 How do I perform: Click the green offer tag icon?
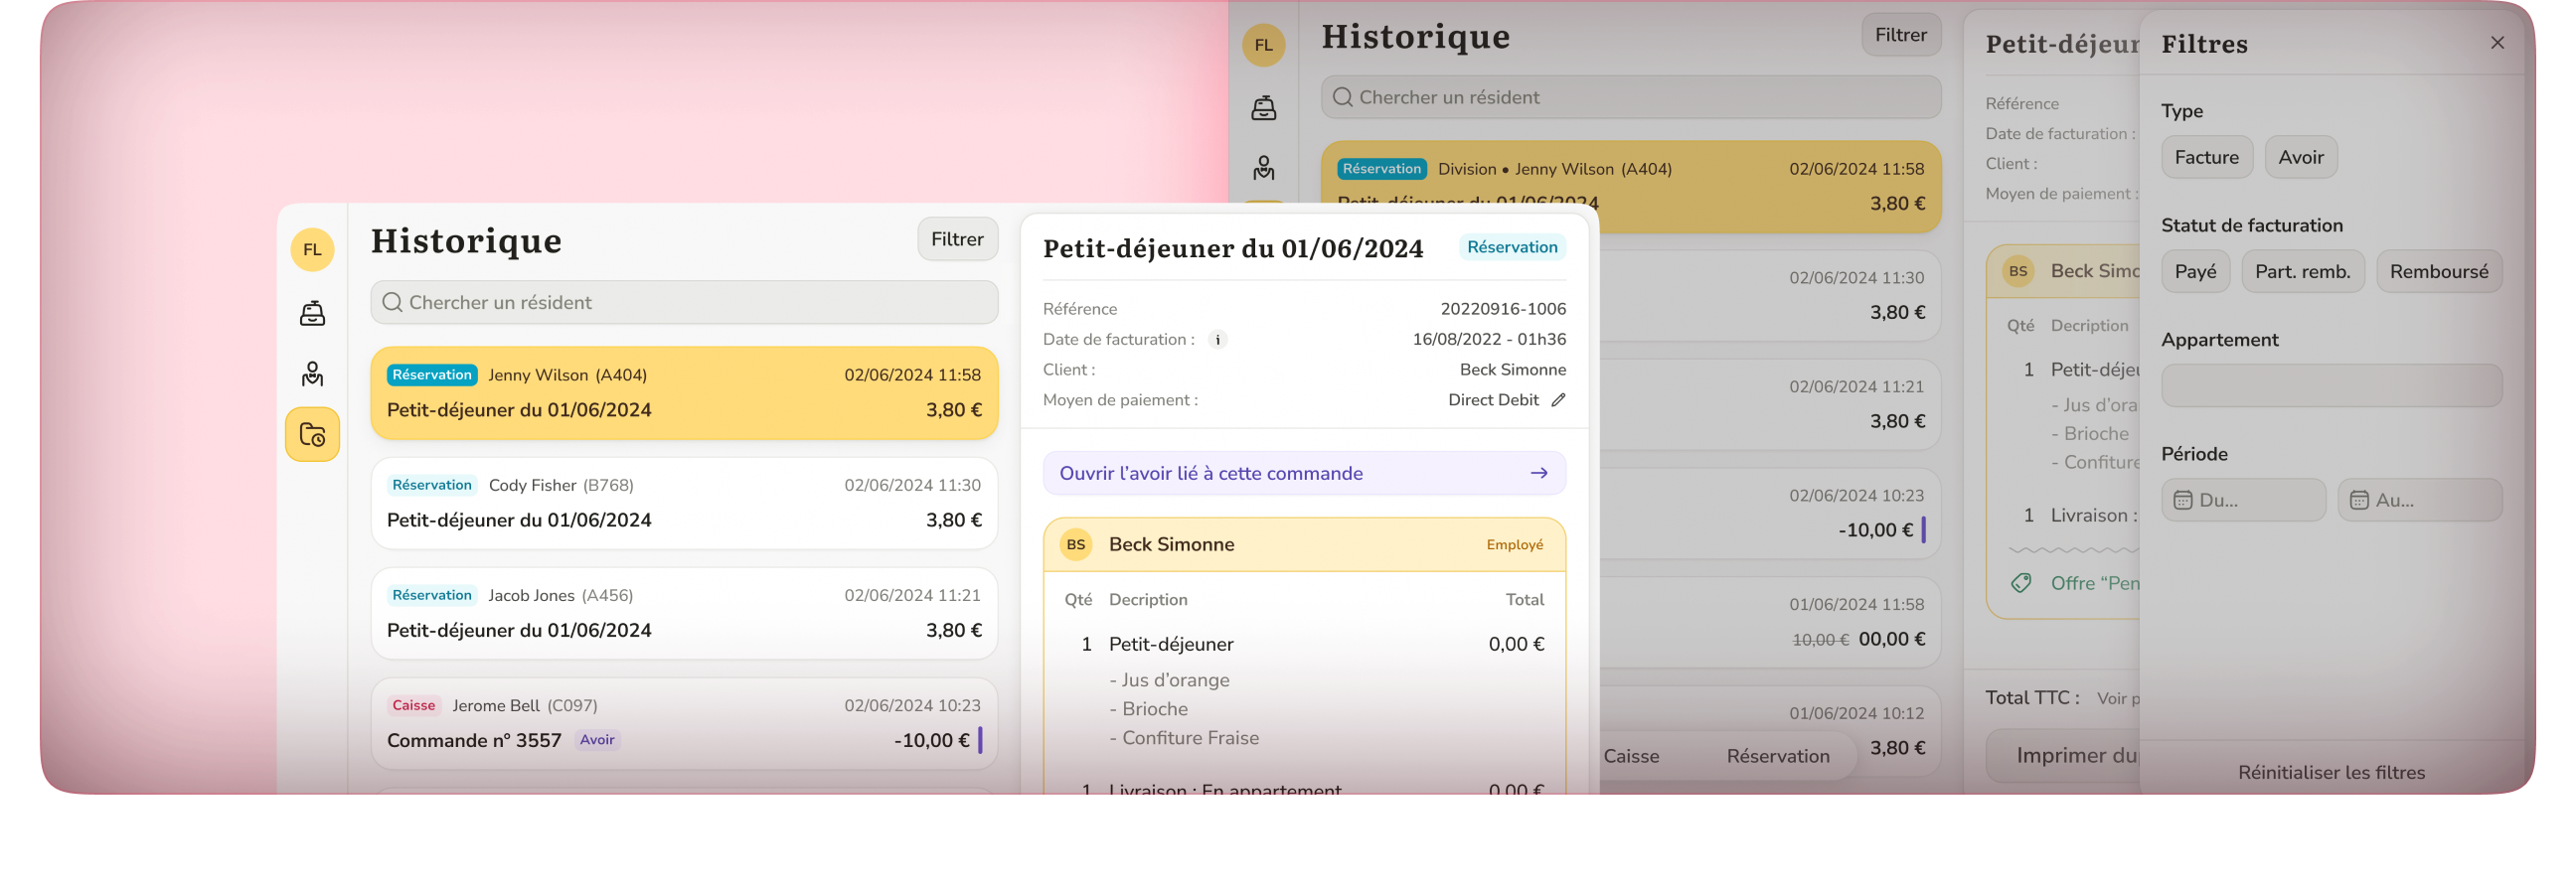(x=2021, y=583)
